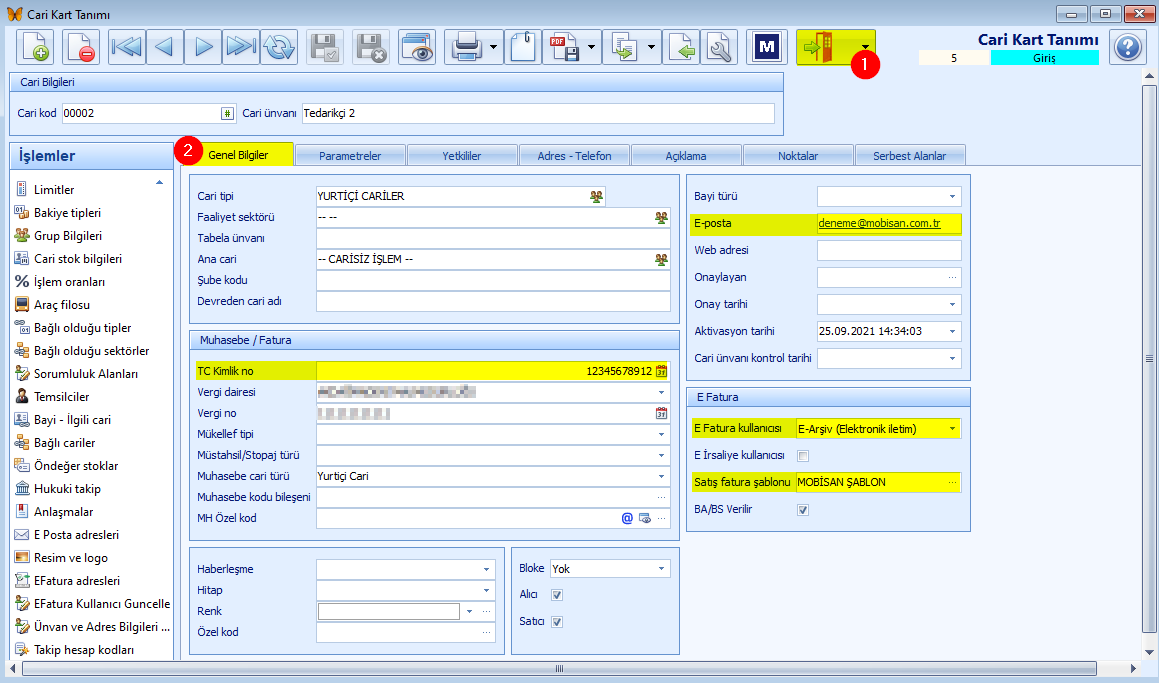Open Cari tipi lookup people icon
Screen dimensions: 1159x683
point(597,196)
